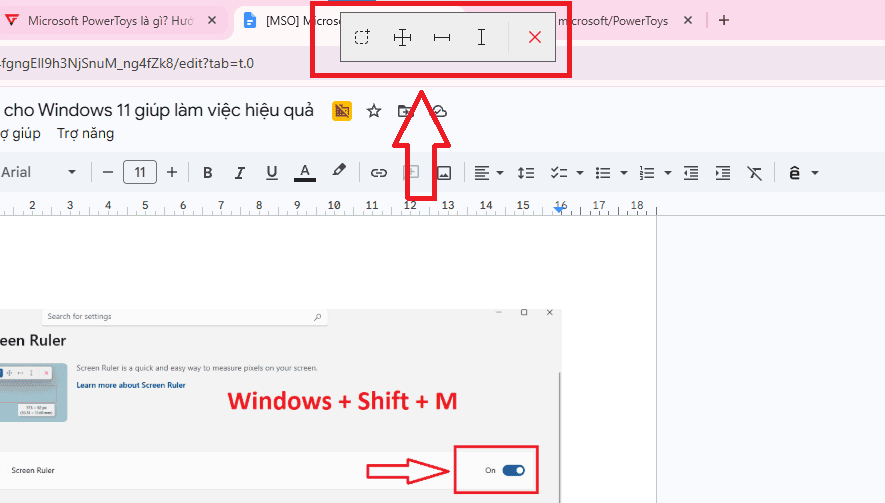The width and height of the screenshot is (885, 503).
Task: Expand the input tools dropdown arrow
Action: pos(814,173)
